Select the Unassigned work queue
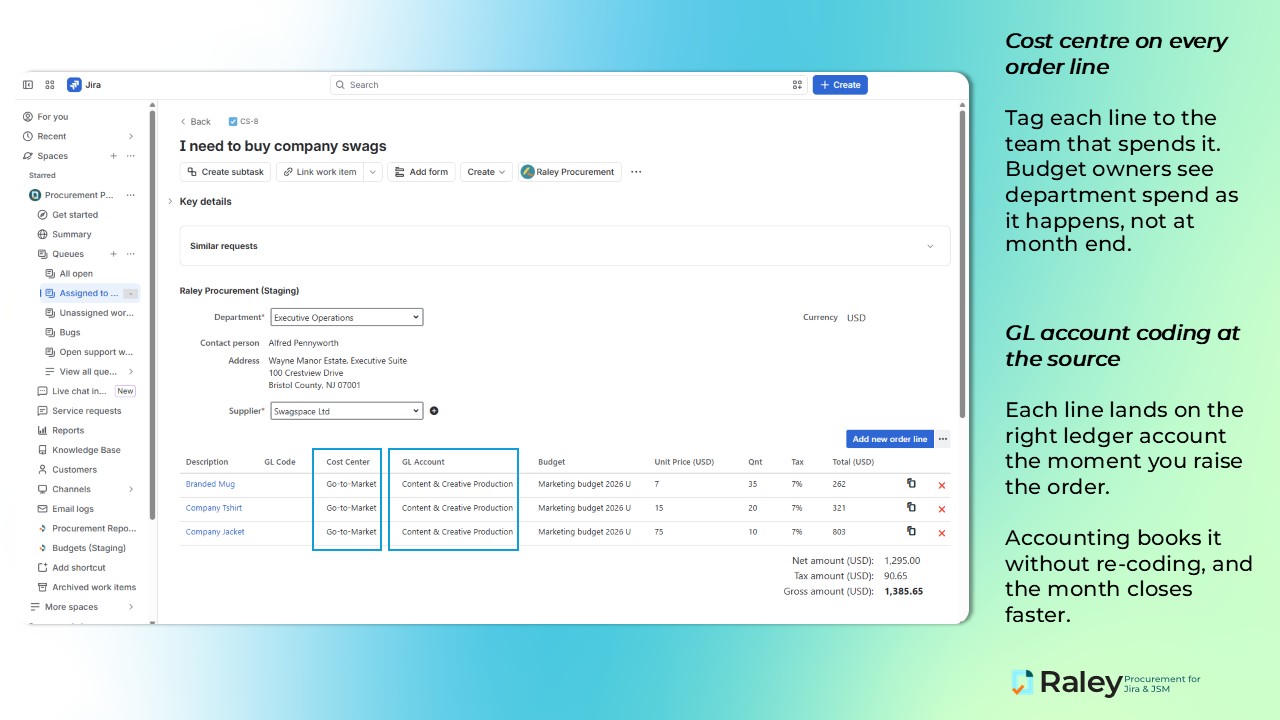The height and width of the screenshot is (720, 1280). pos(96,313)
